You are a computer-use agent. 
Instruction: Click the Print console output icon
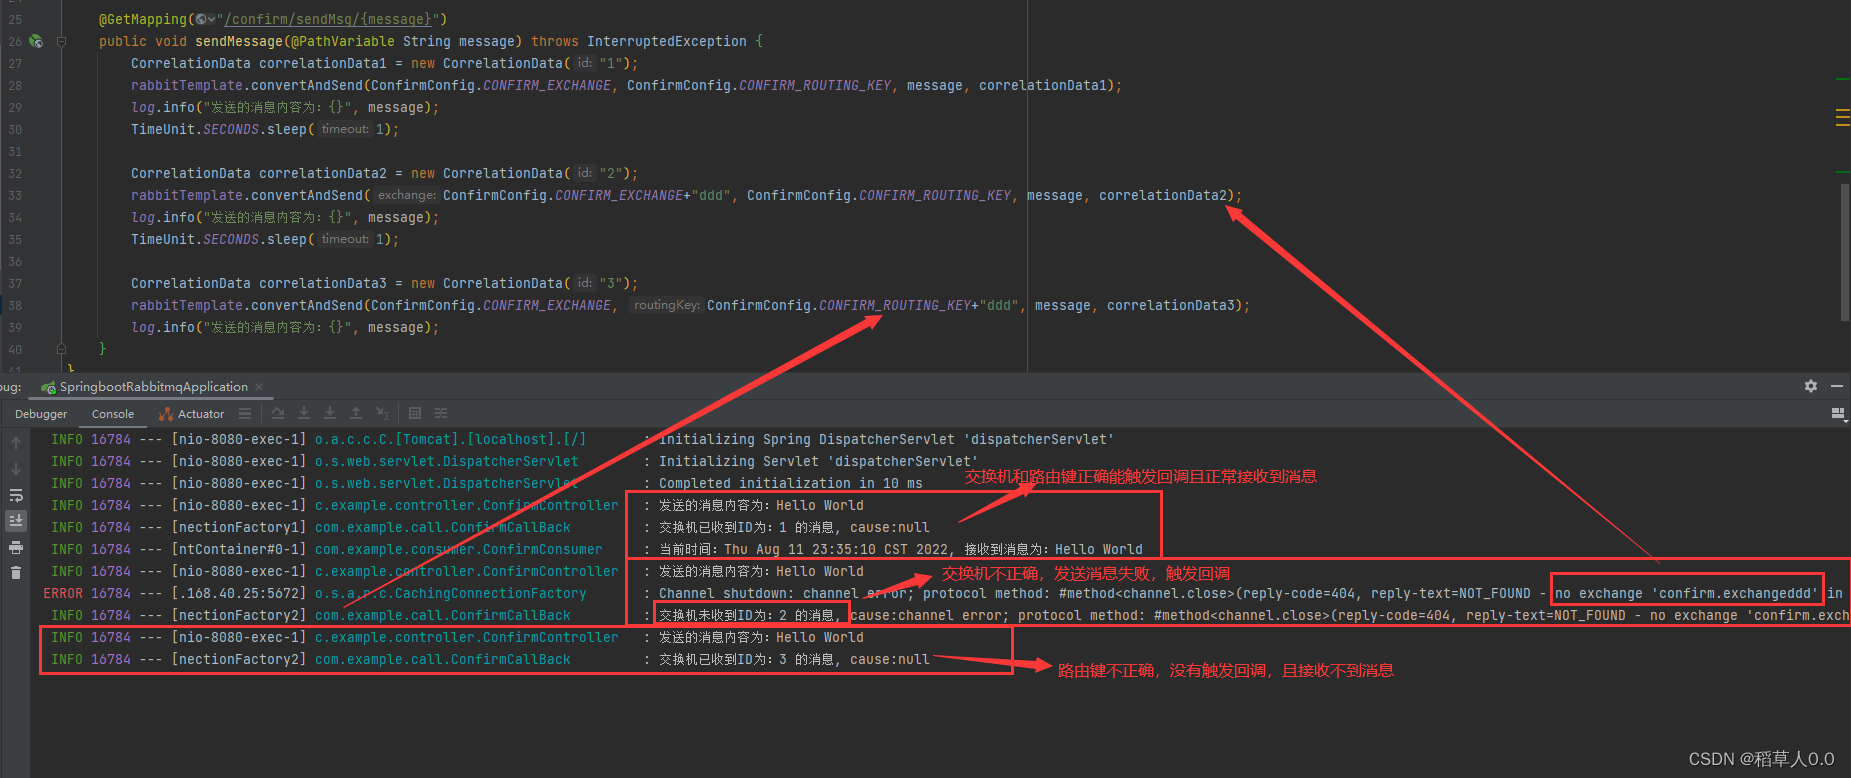[16, 547]
